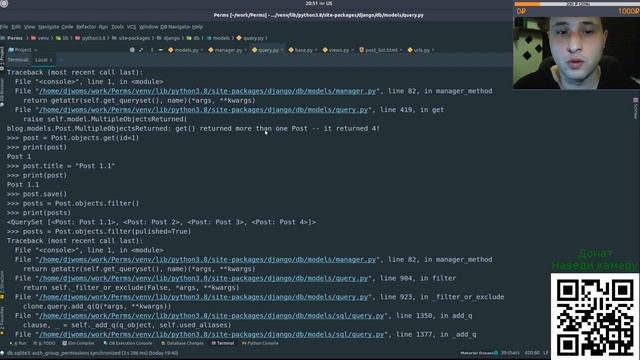Switch to the views.py editor tab
Screen dimensions: 640x360
click(x=339, y=50)
